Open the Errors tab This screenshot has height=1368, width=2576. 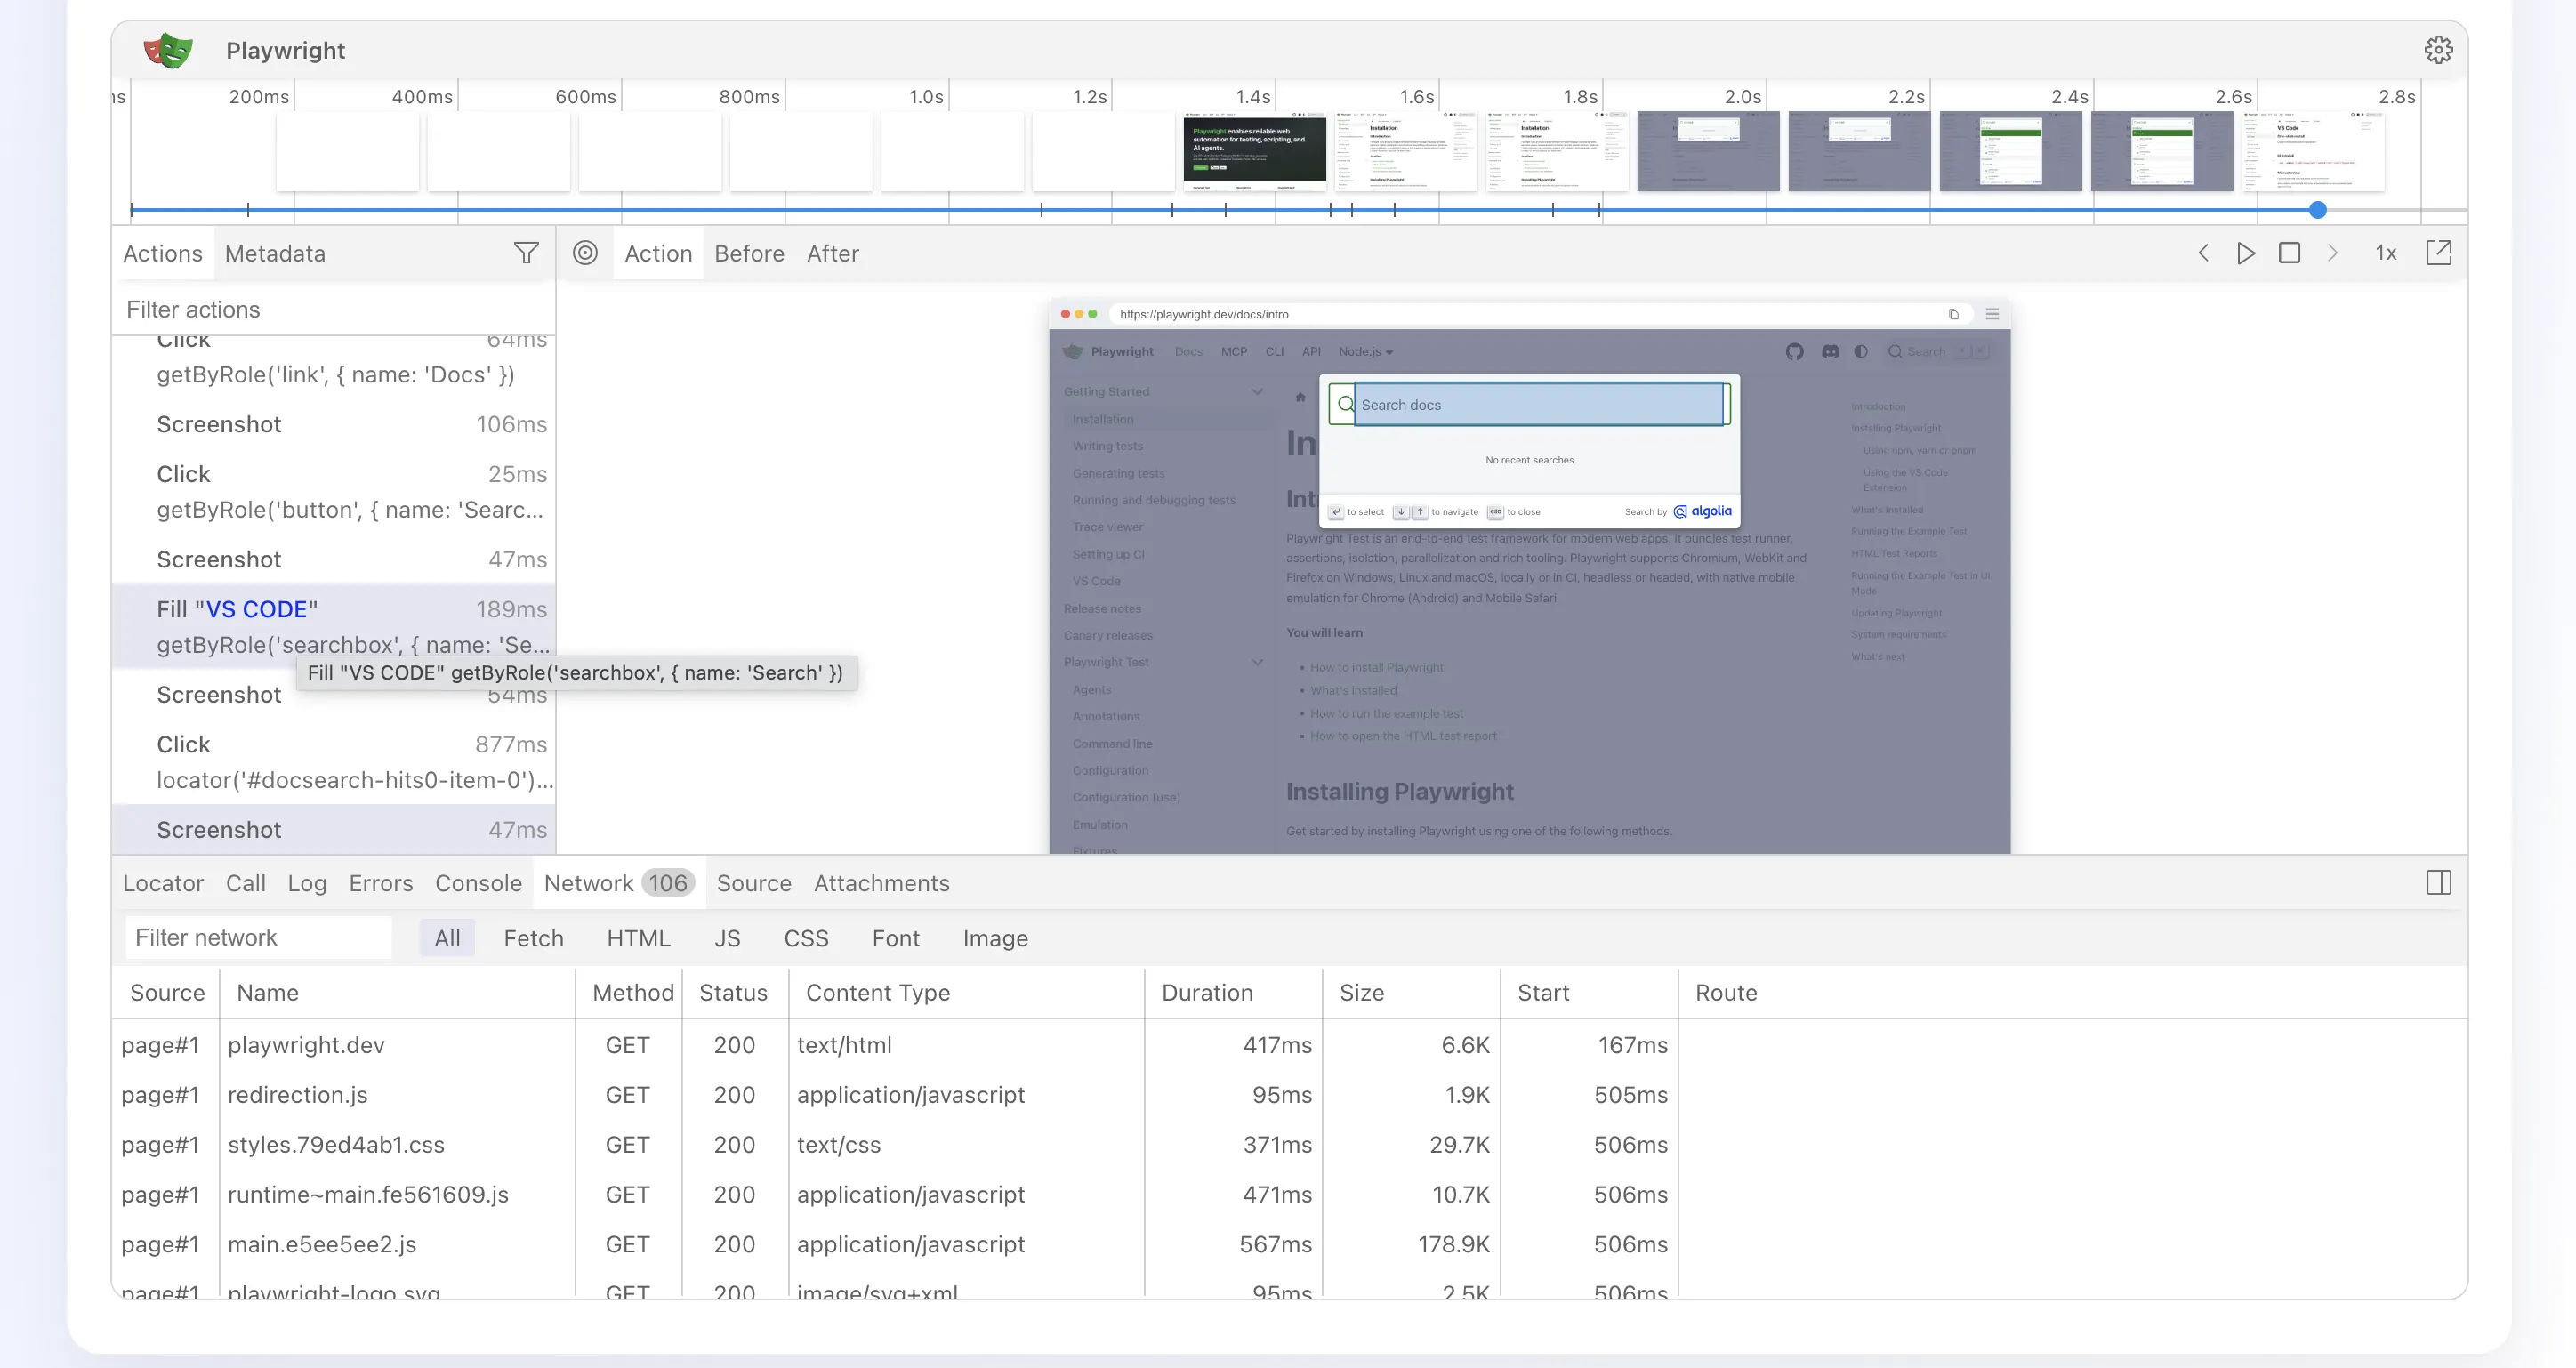pos(381,883)
